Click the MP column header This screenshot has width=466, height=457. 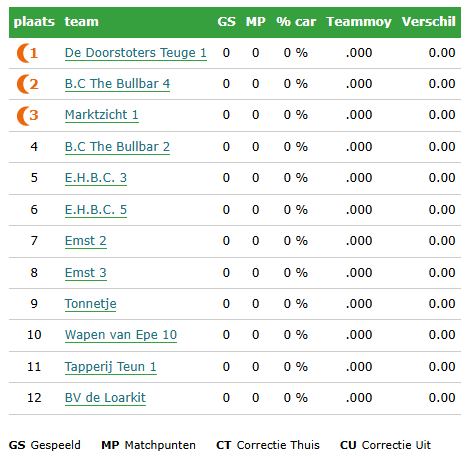click(x=256, y=22)
